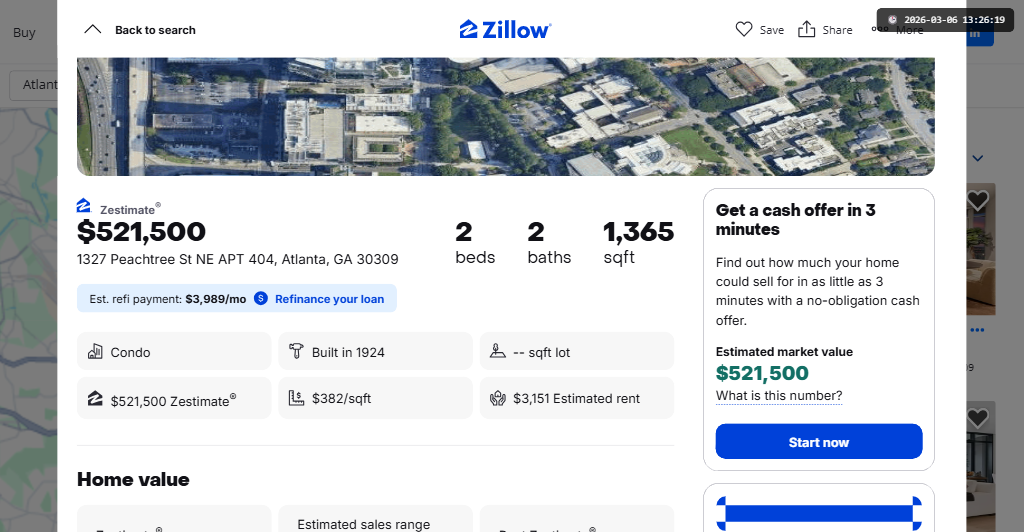This screenshot has width=1024, height=532.
Task: Click the Back to search chevron arrow
Action: click(x=93, y=30)
